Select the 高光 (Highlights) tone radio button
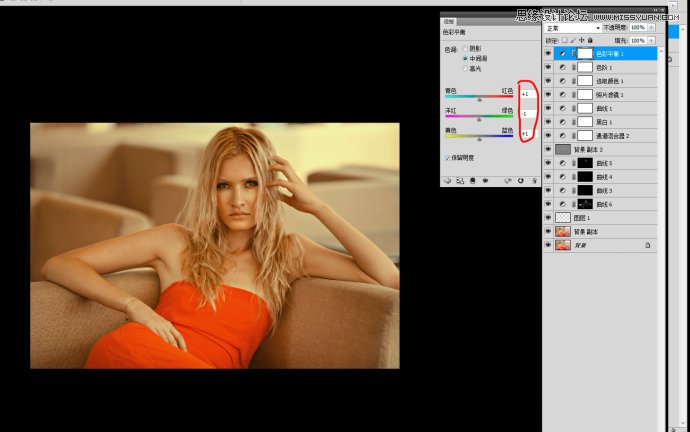 [465, 69]
